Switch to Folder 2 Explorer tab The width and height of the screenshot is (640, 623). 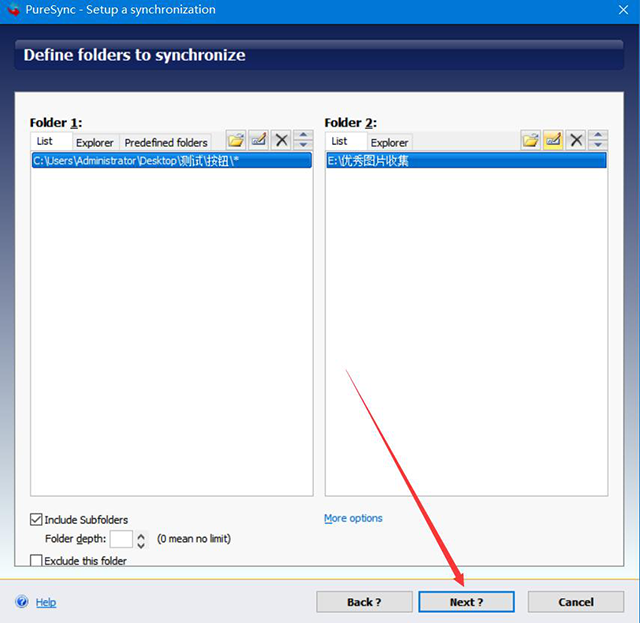[x=389, y=142]
